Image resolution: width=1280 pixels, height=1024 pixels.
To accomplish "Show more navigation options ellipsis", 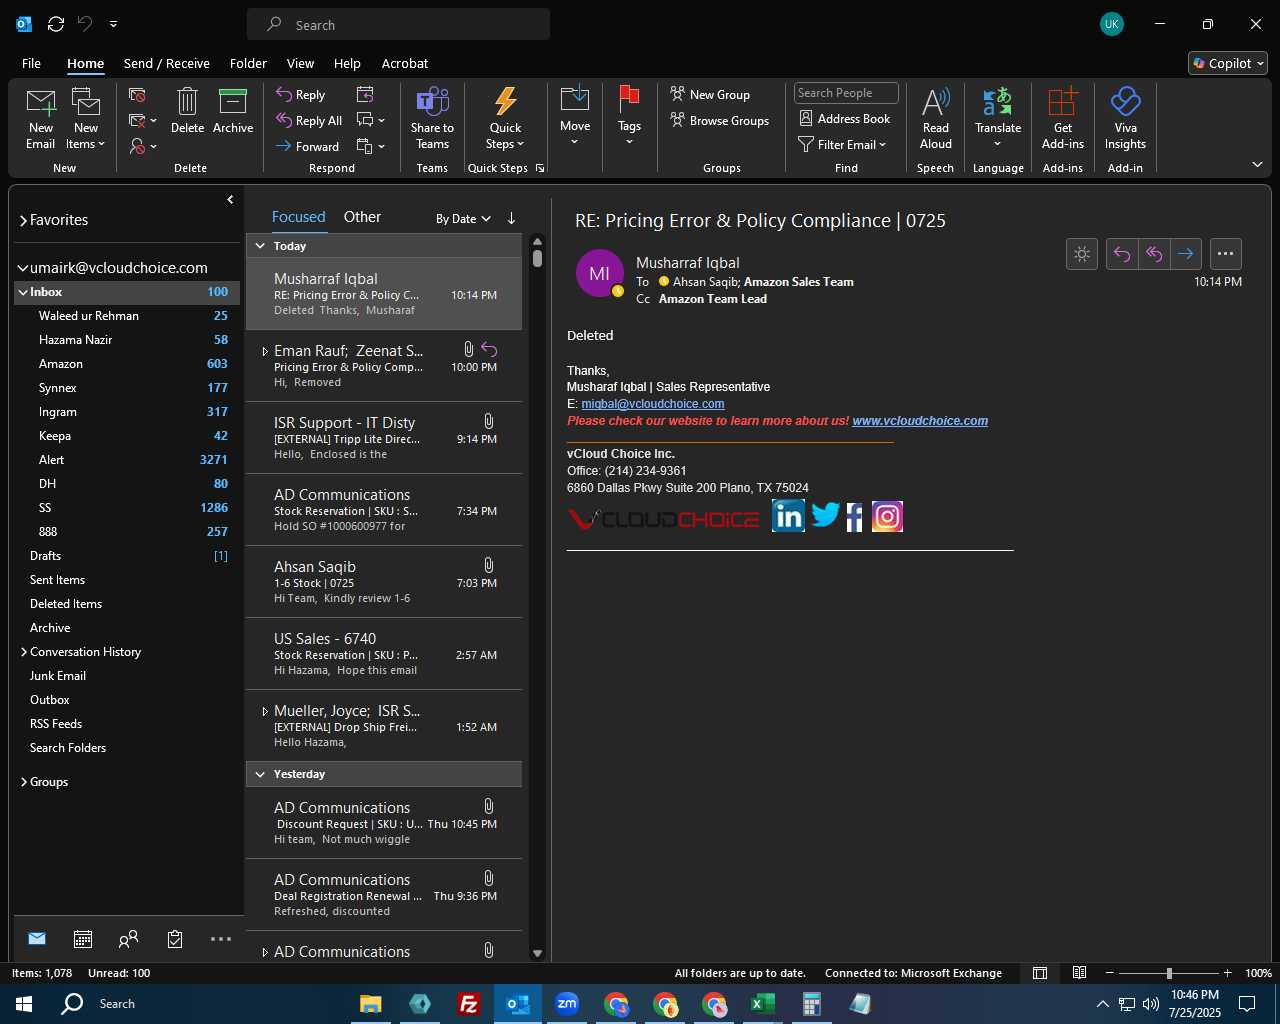I will point(221,939).
